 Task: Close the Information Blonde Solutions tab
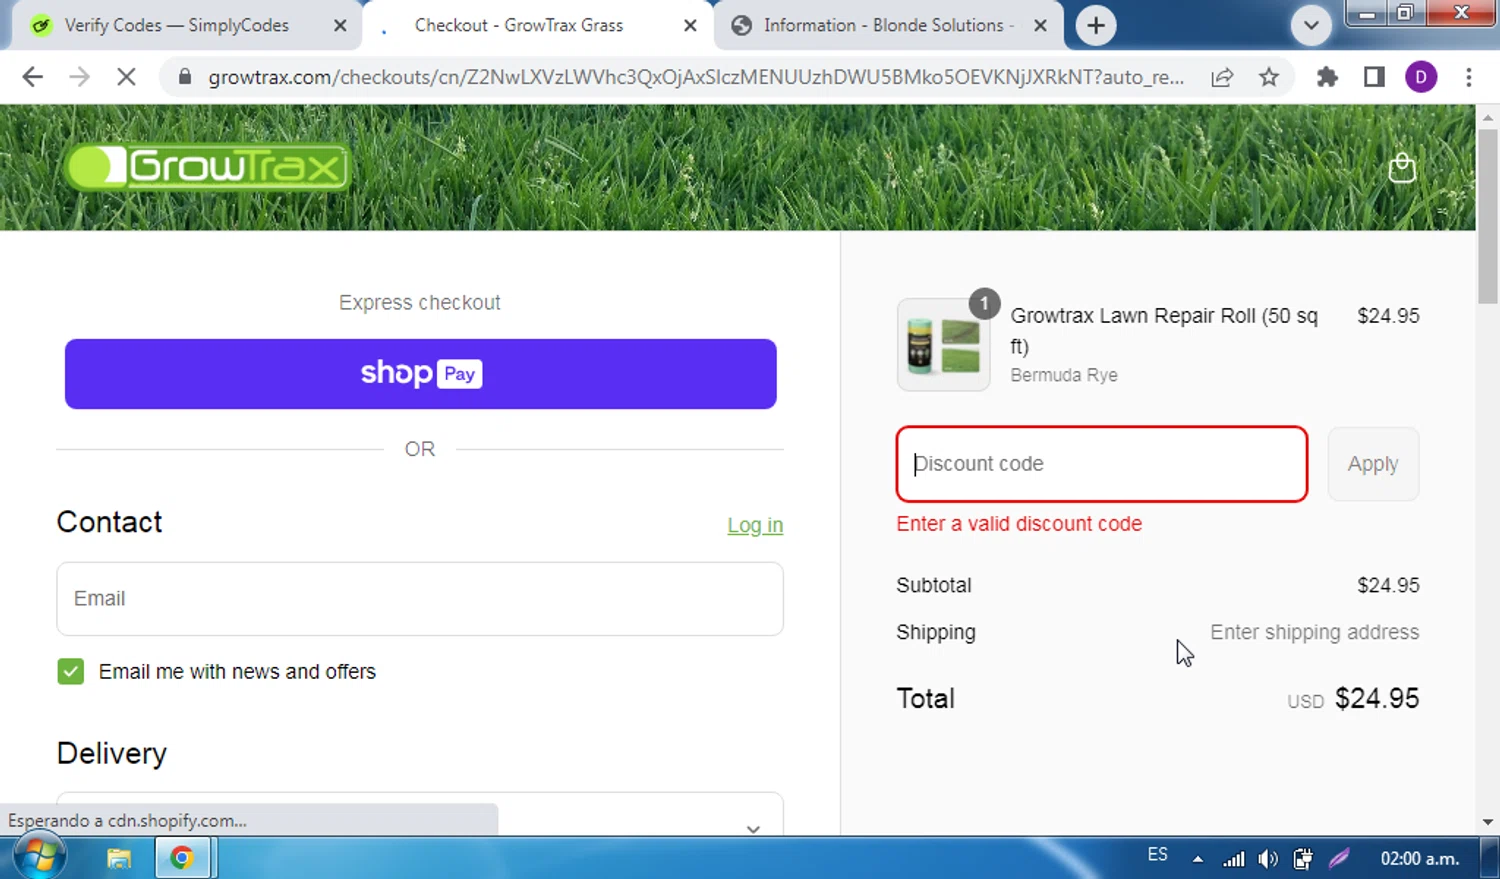point(1040,25)
